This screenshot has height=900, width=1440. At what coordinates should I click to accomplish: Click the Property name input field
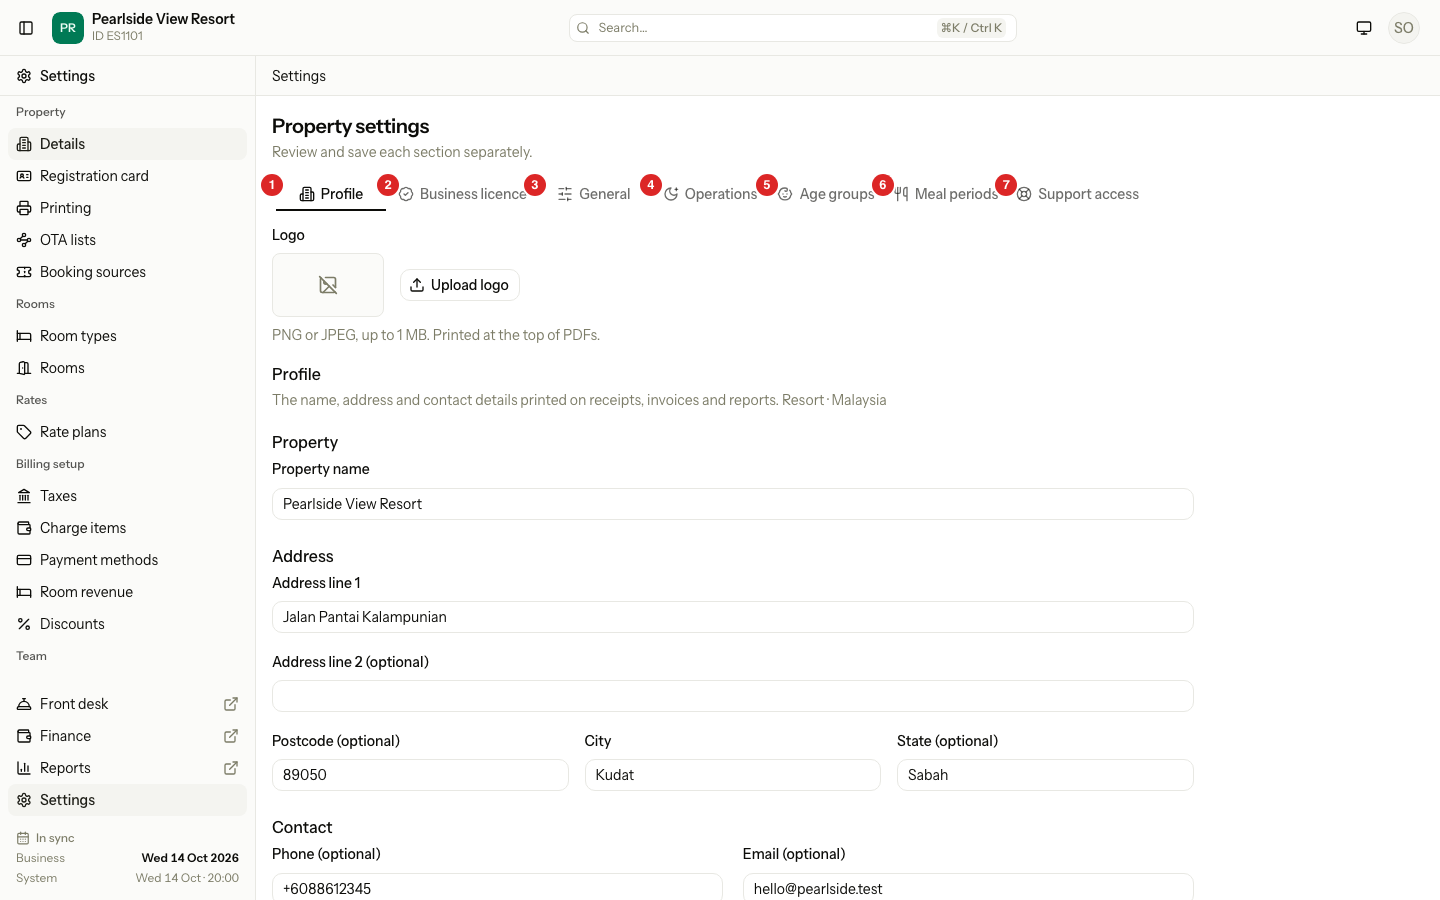(x=733, y=504)
